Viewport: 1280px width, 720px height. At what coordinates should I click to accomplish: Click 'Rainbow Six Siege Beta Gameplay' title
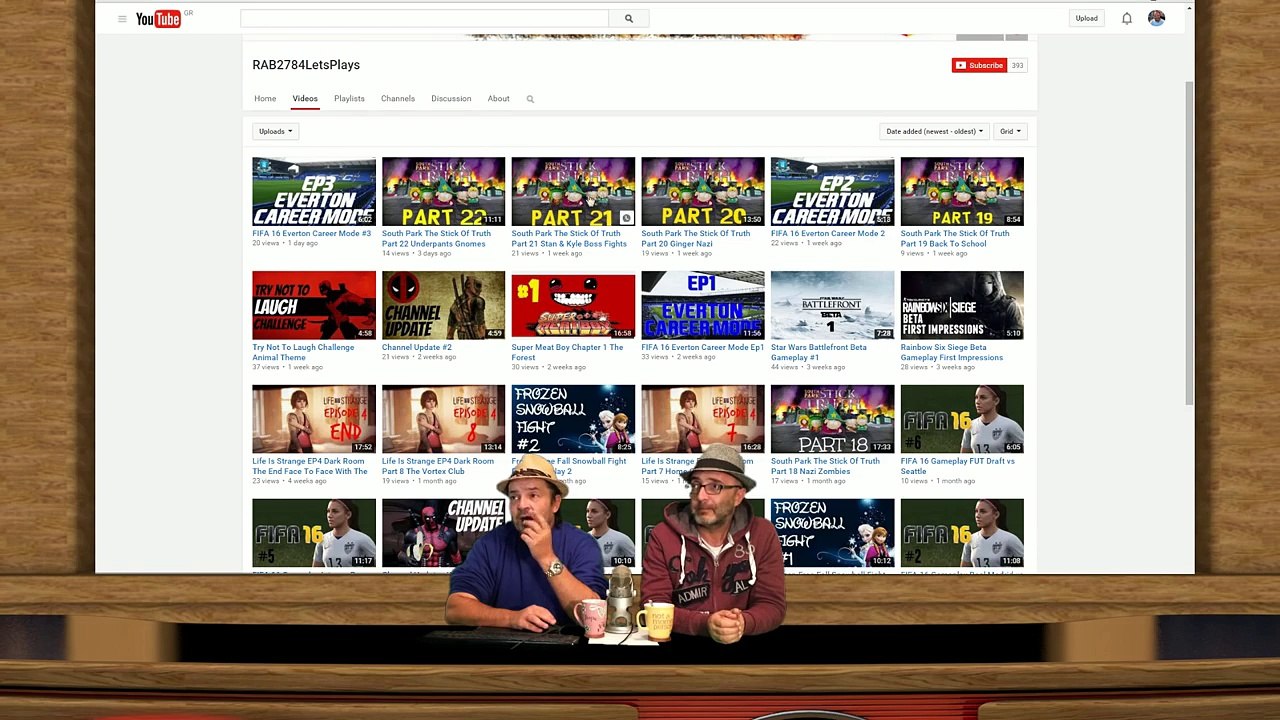tap(951, 353)
